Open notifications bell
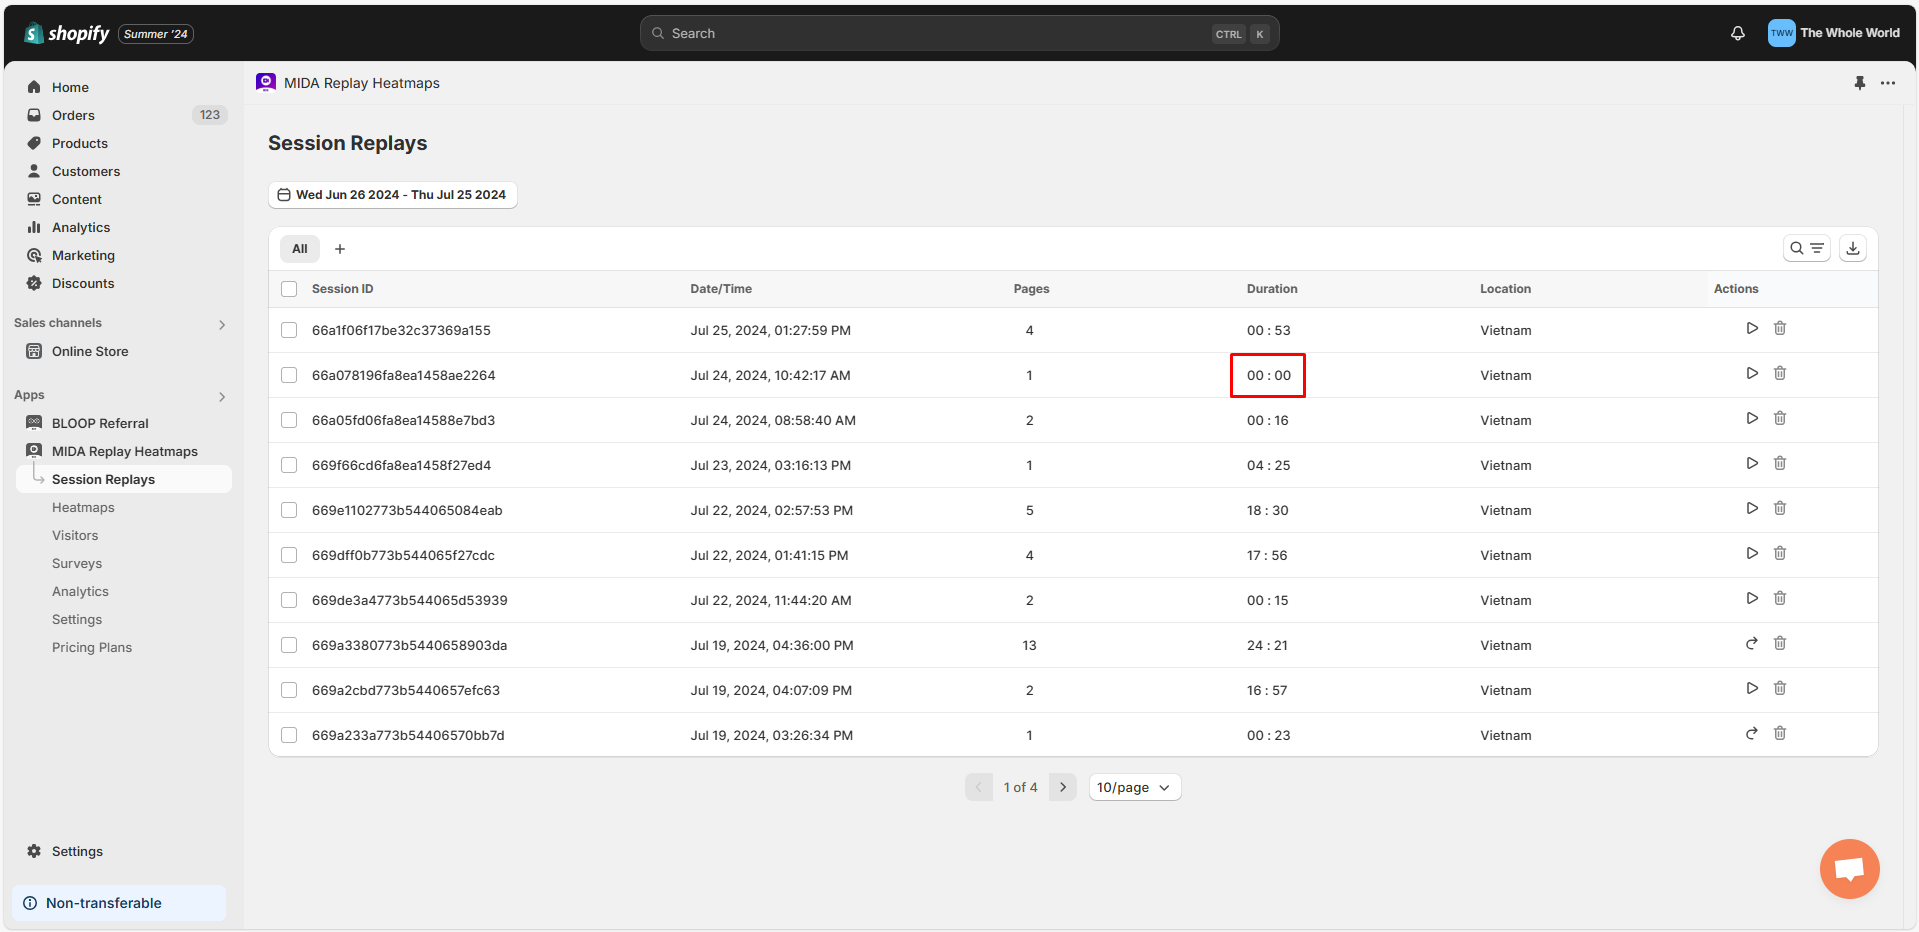 pyautogui.click(x=1737, y=33)
